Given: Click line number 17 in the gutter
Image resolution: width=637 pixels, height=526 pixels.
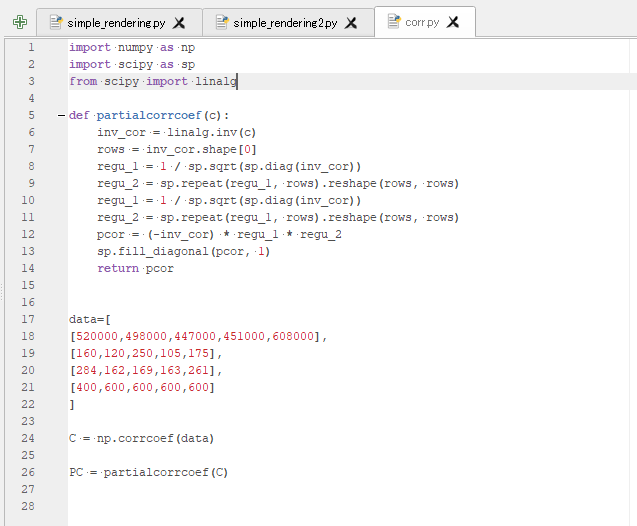Looking at the screenshot, I should [x=30, y=319].
